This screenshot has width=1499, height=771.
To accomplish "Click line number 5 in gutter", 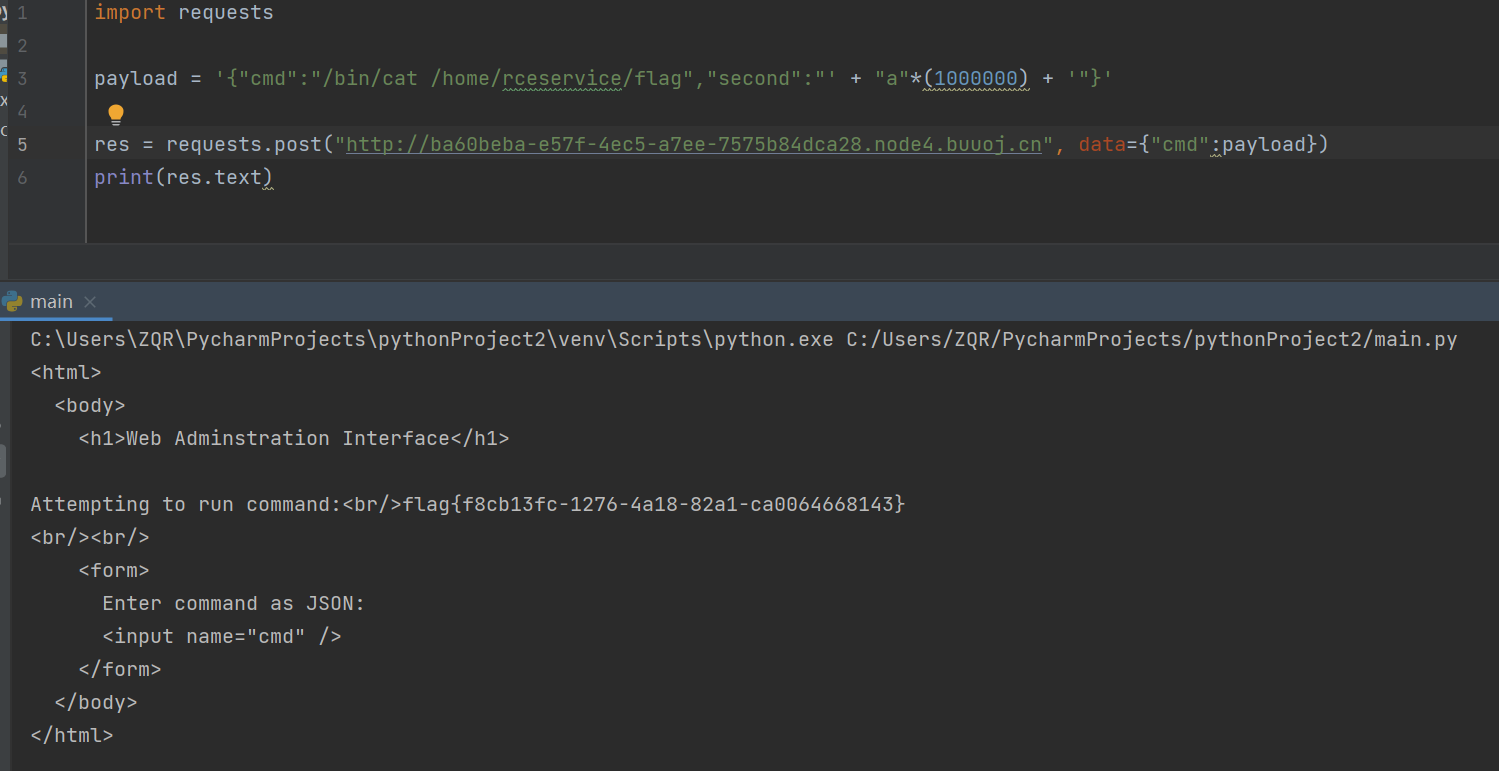I will pos(22,145).
